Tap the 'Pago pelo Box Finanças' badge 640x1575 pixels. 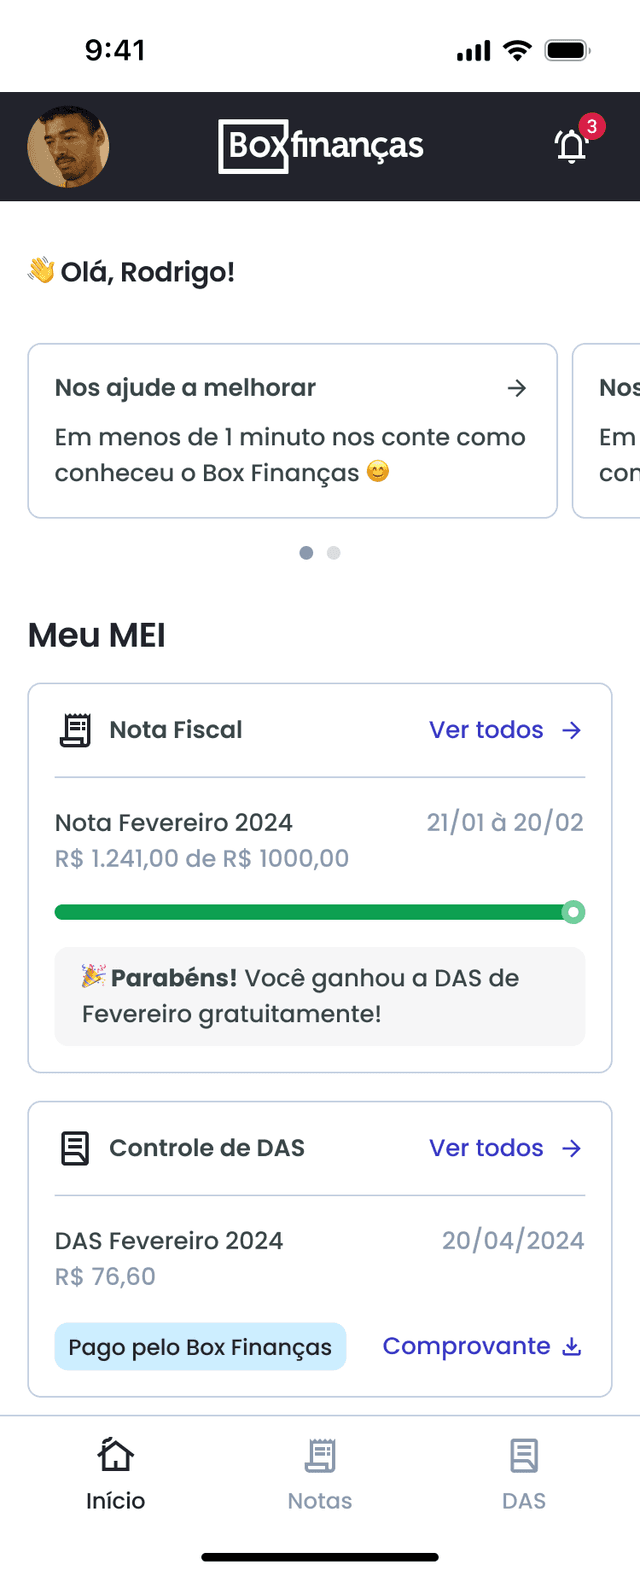tap(200, 1347)
